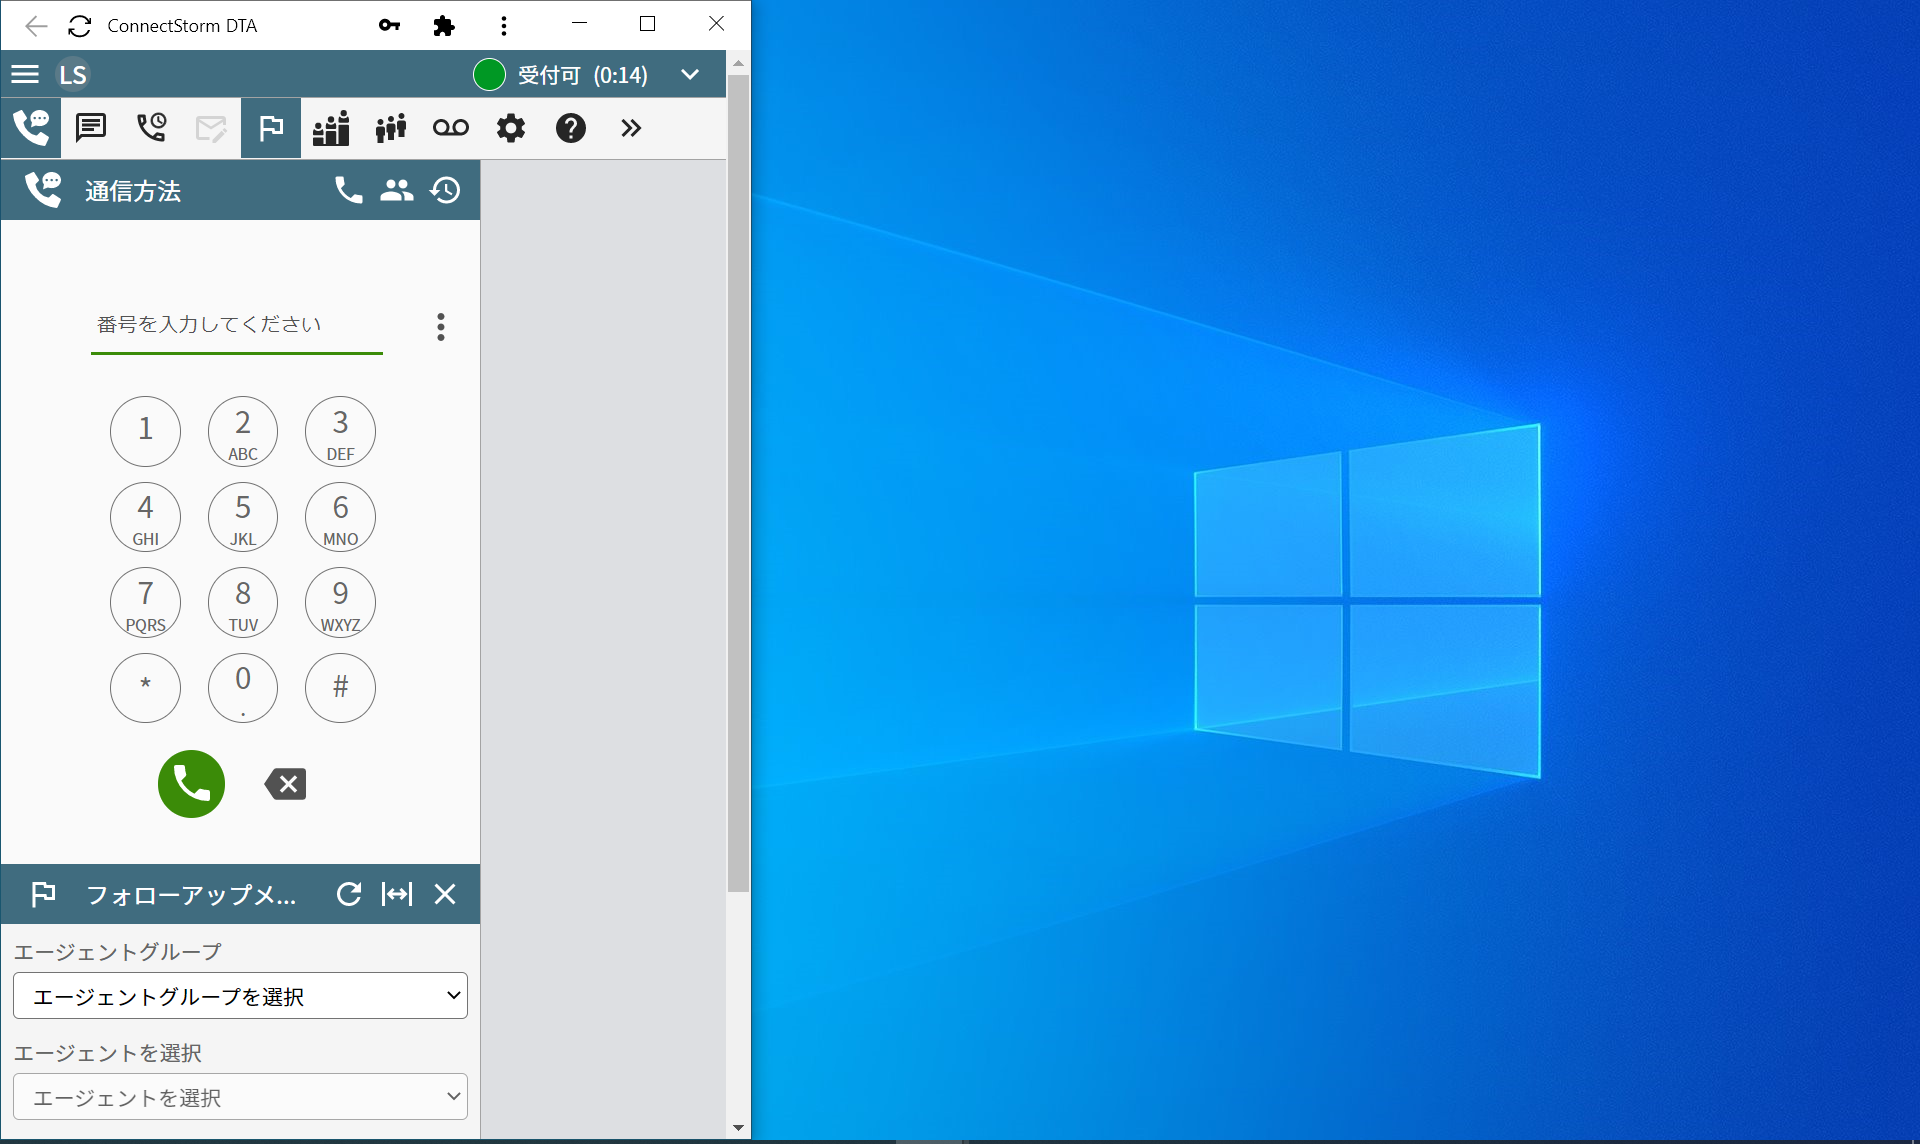Refresh the フォローアップ panel

click(349, 894)
